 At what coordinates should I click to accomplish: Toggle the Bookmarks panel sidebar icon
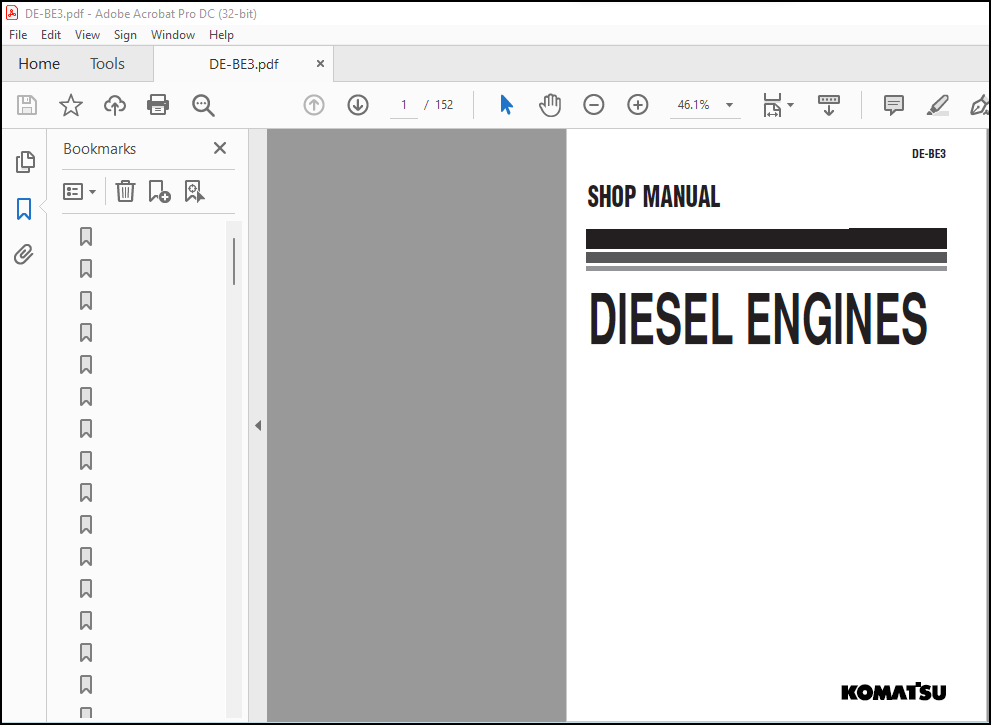pyautogui.click(x=24, y=209)
